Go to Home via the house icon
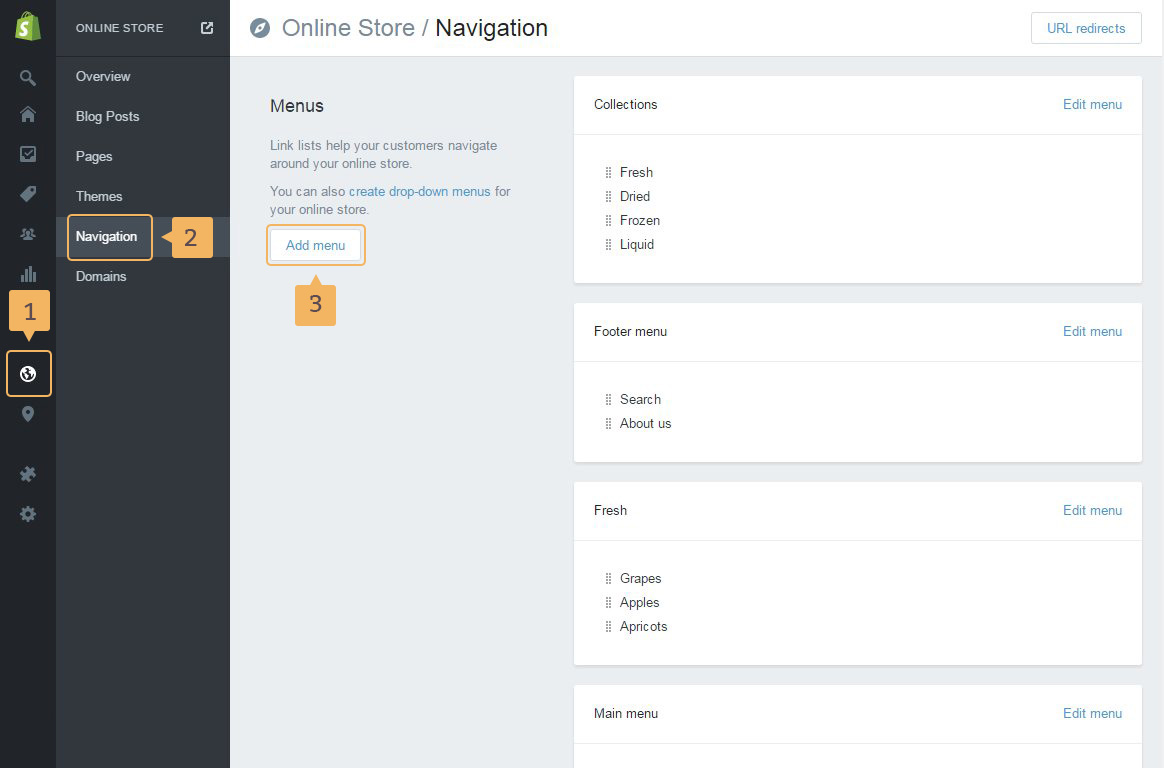Image resolution: width=1164 pixels, height=768 pixels. 28,115
